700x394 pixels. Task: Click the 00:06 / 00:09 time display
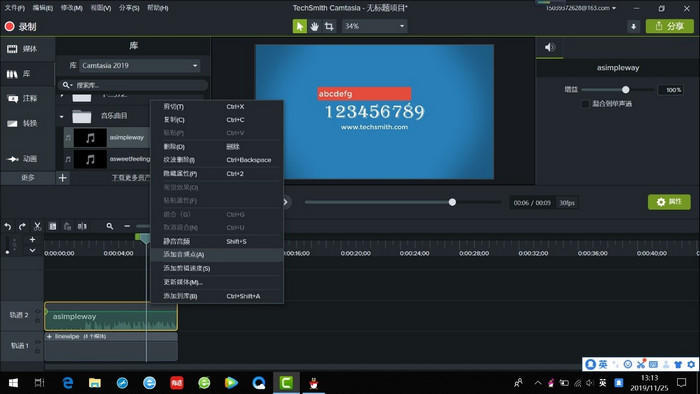(532, 203)
